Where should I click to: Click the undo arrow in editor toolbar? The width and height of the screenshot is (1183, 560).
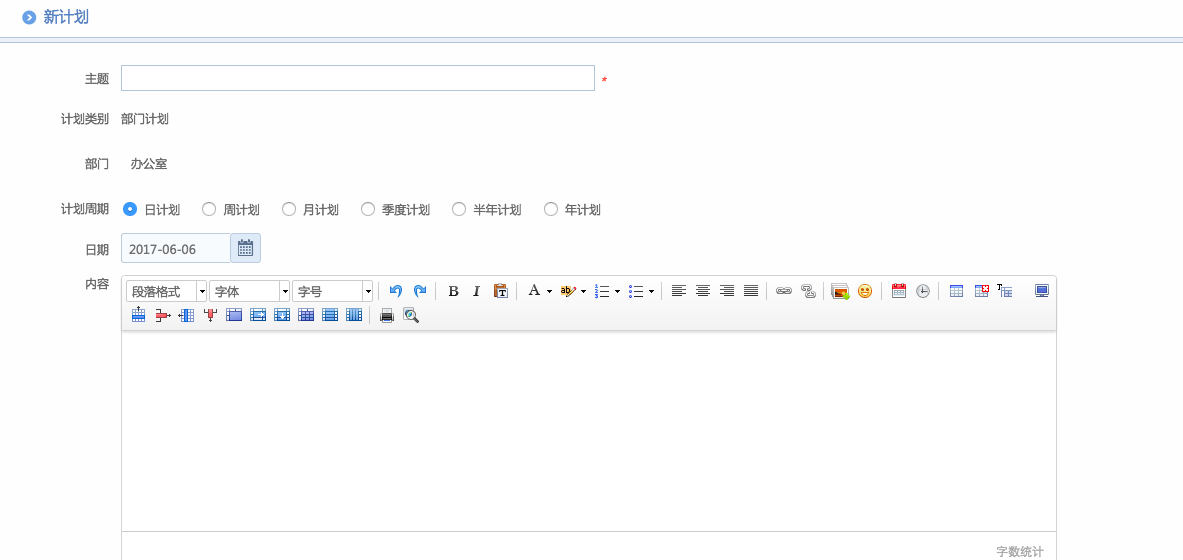(396, 291)
